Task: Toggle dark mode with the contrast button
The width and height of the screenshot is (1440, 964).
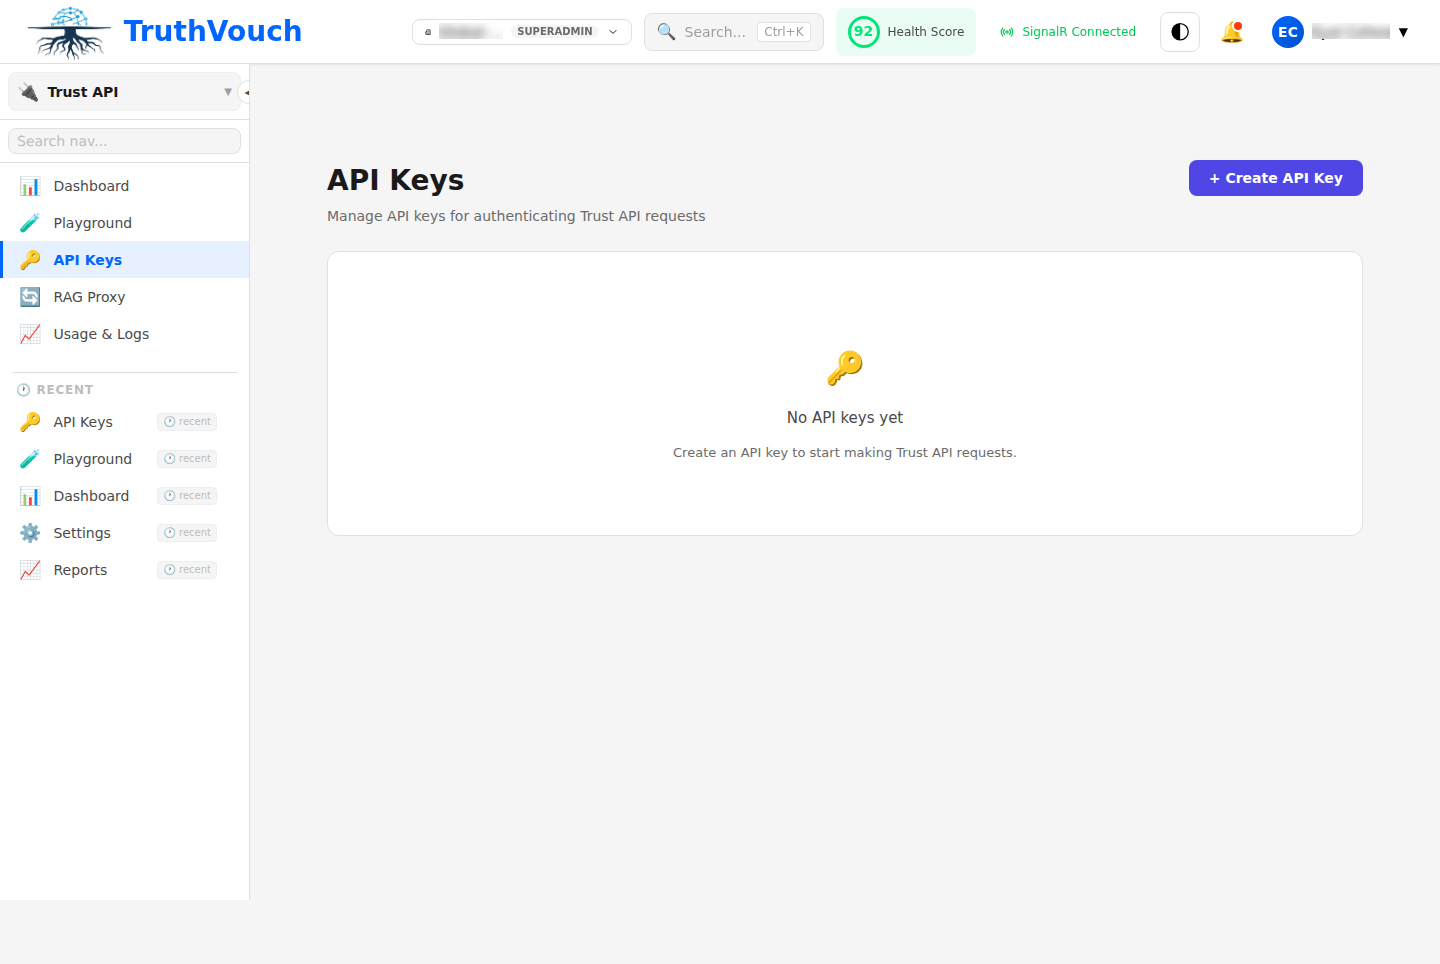Action: pos(1179,31)
